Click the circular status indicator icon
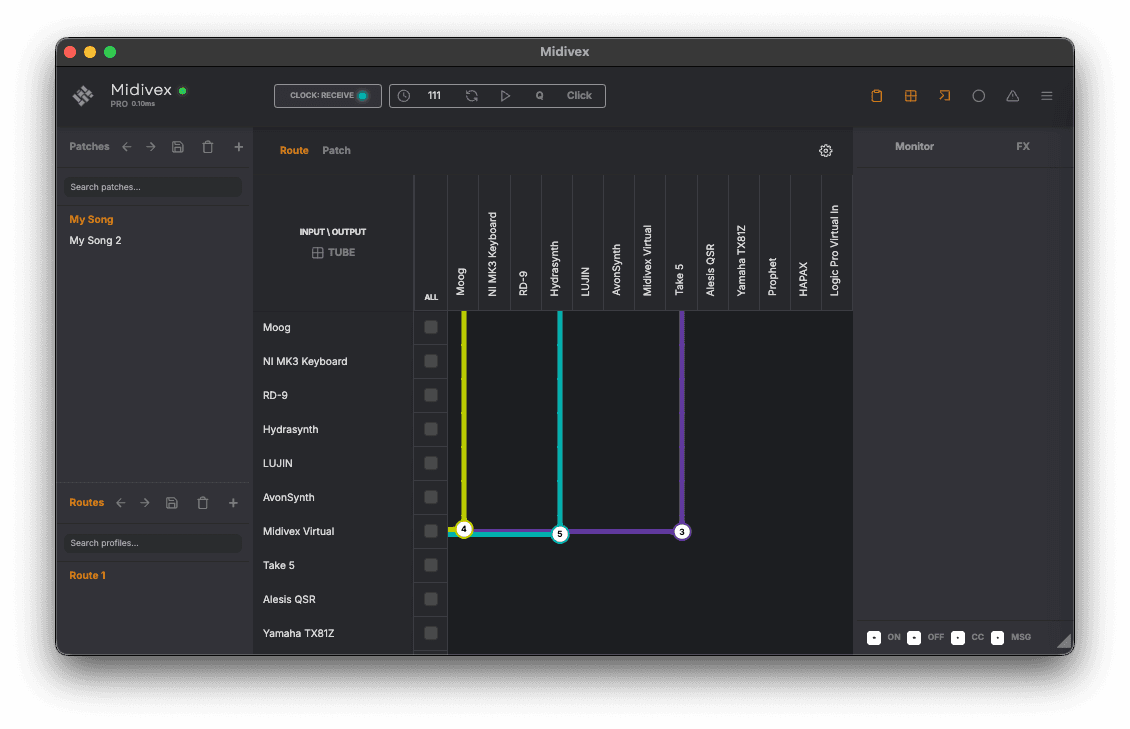The height and width of the screenshot is (729, 1130). click(x=978, y=95)
